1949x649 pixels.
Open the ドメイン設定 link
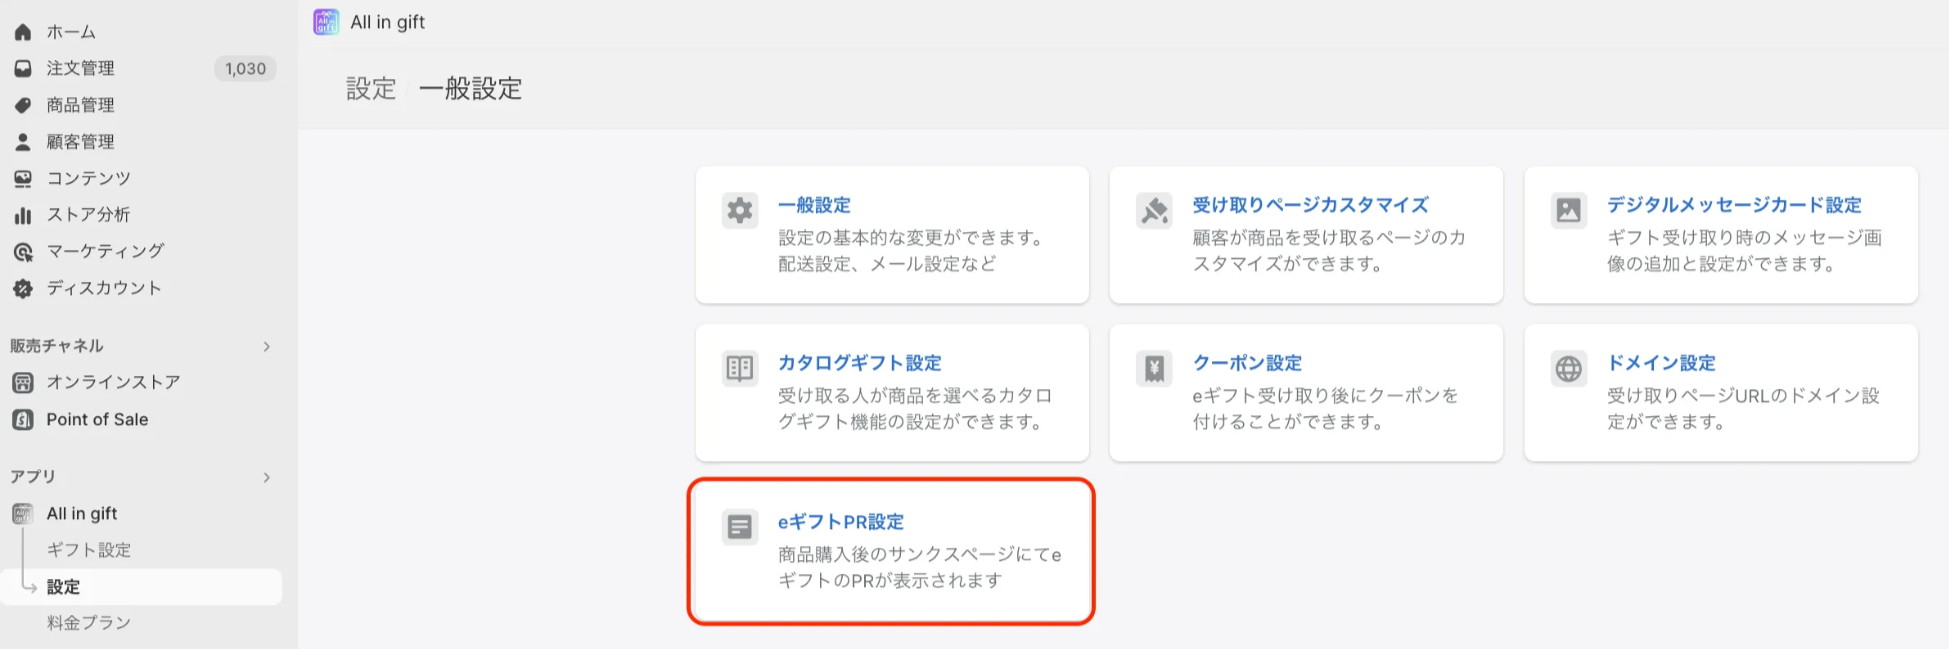(x=1660, y=363)
